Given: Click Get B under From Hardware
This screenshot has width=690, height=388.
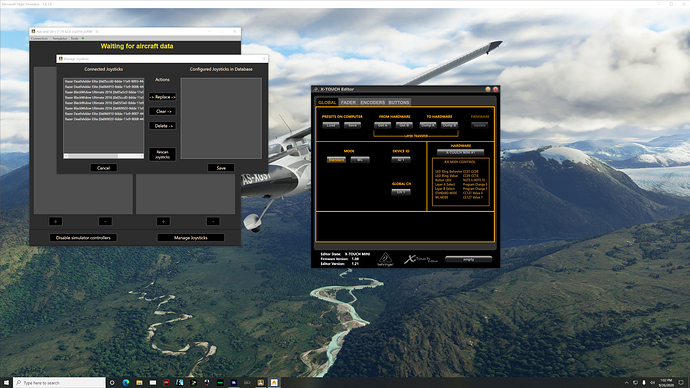Looking at the screenshot, I should tap(404, 125).
